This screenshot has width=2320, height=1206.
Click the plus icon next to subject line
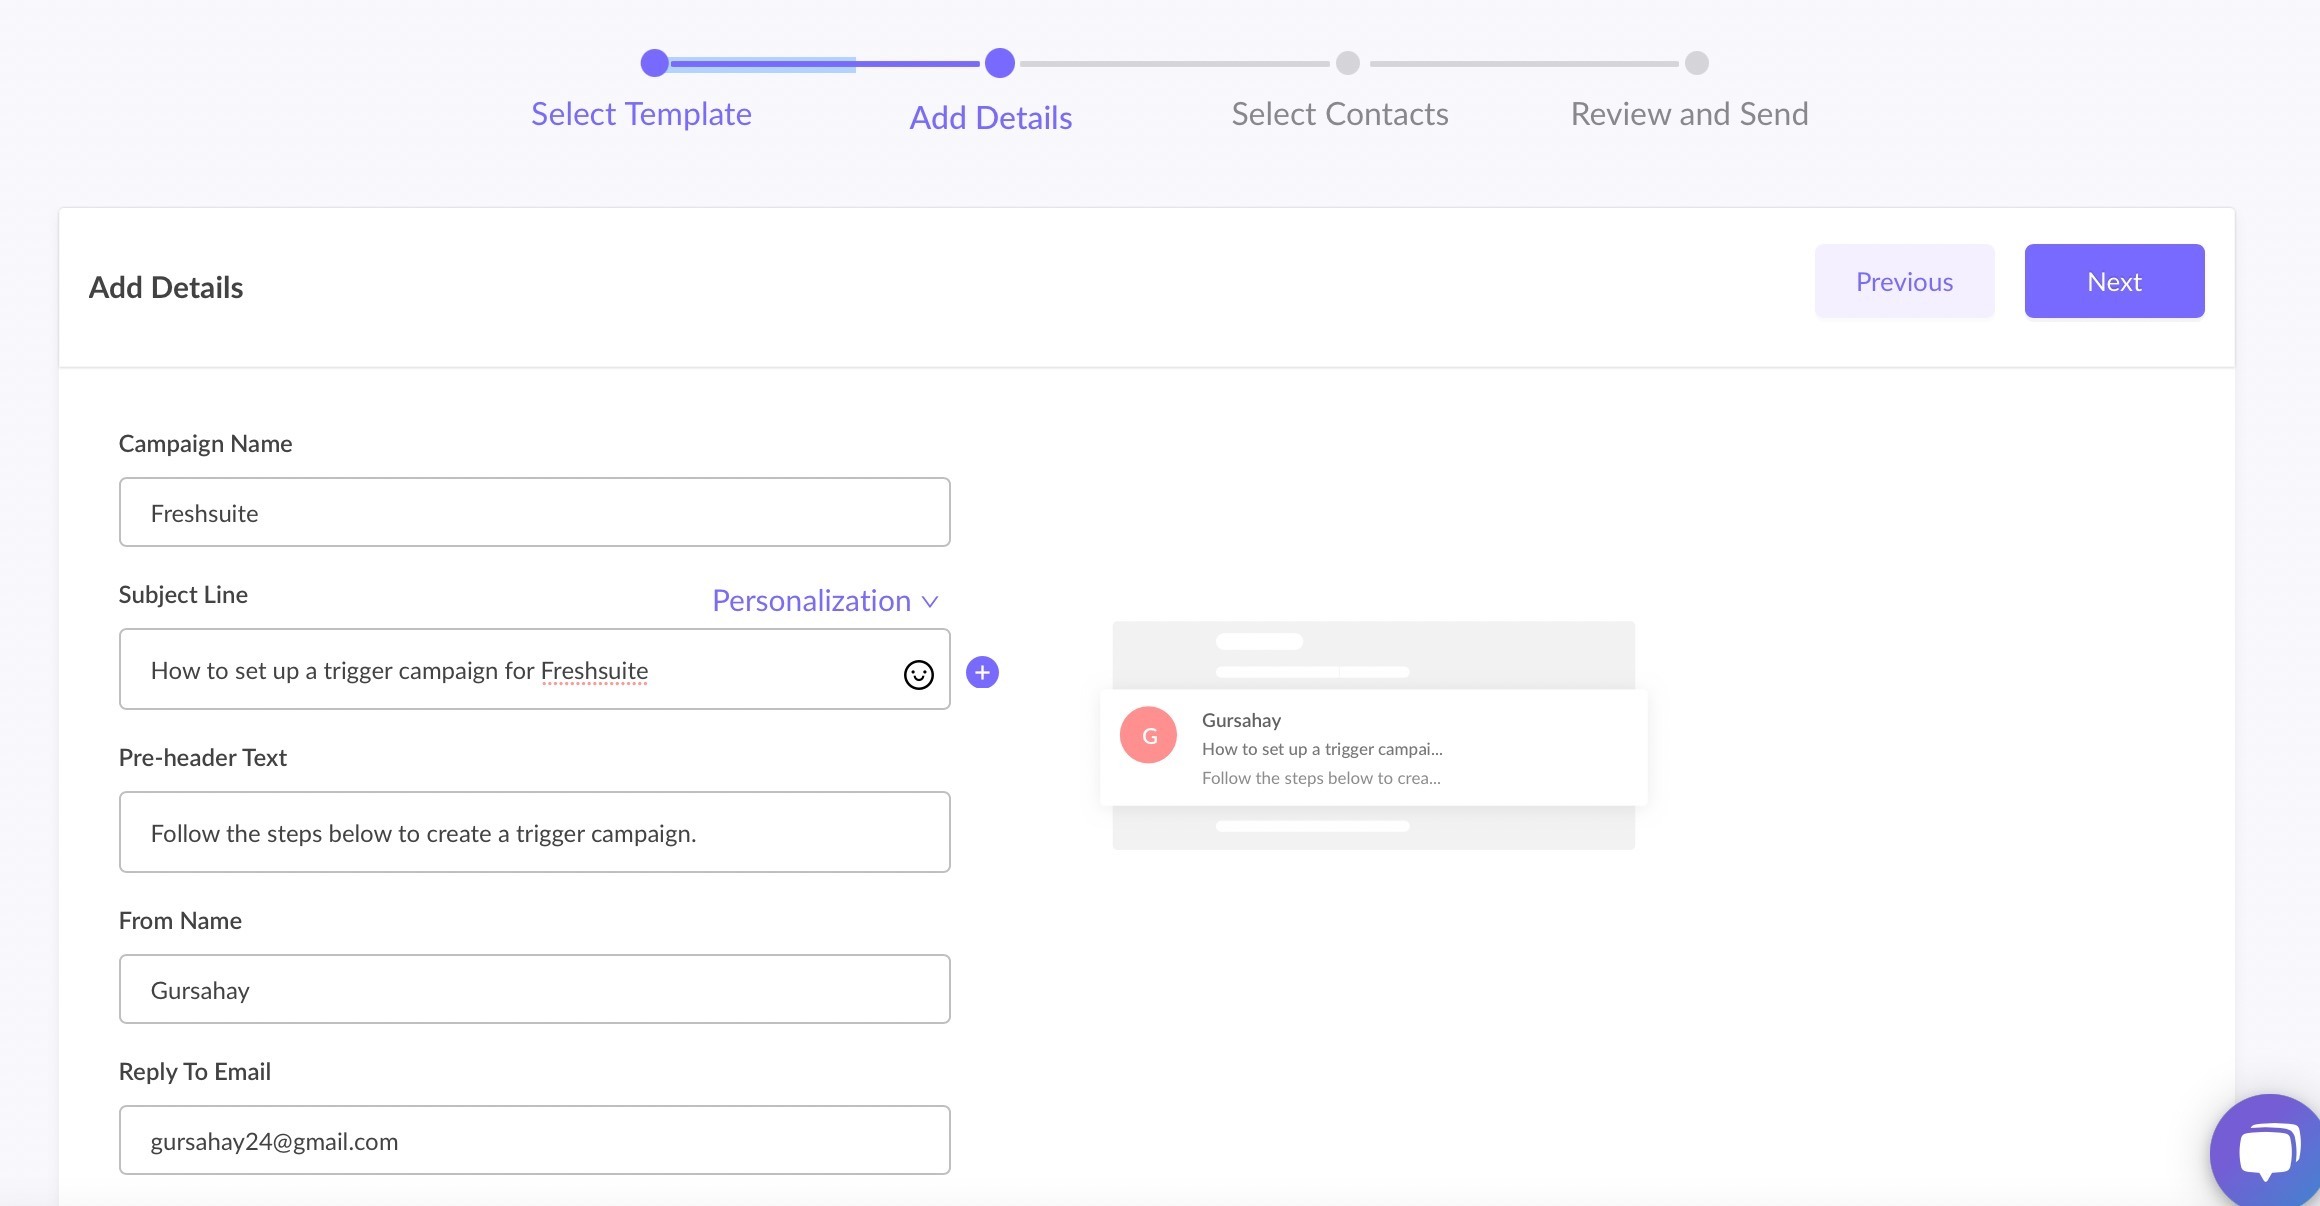click(x=984, y=671)
